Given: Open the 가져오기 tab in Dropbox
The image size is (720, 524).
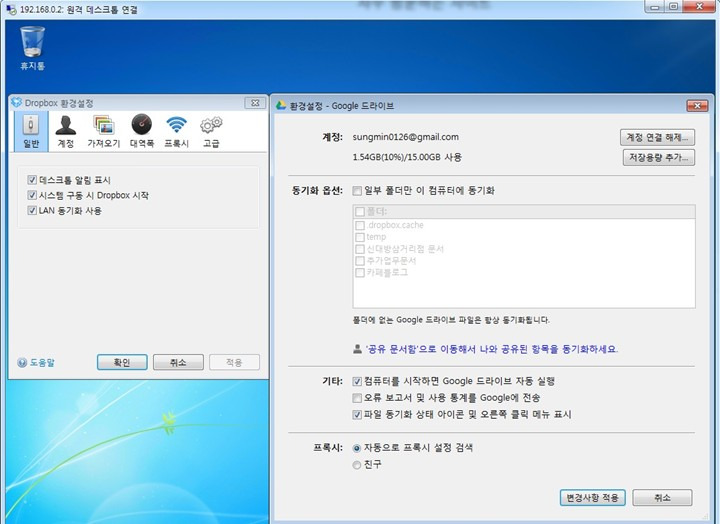Looking at the screenshot, I should (104, 131).
